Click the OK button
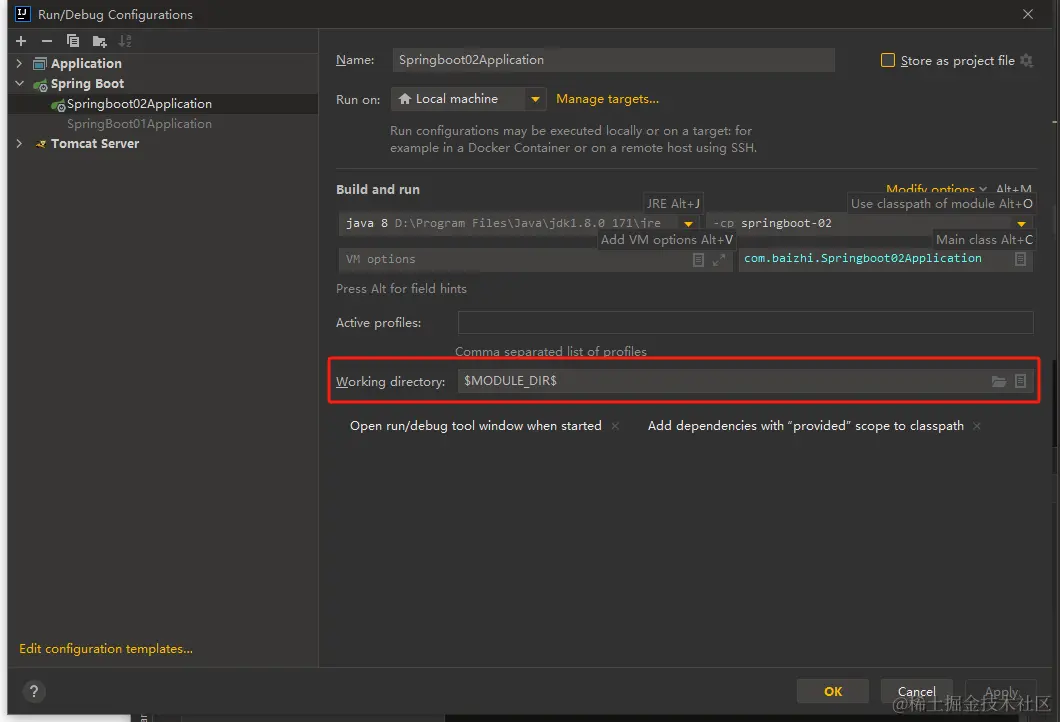1060x722 pixels. [x=833, y=691]
